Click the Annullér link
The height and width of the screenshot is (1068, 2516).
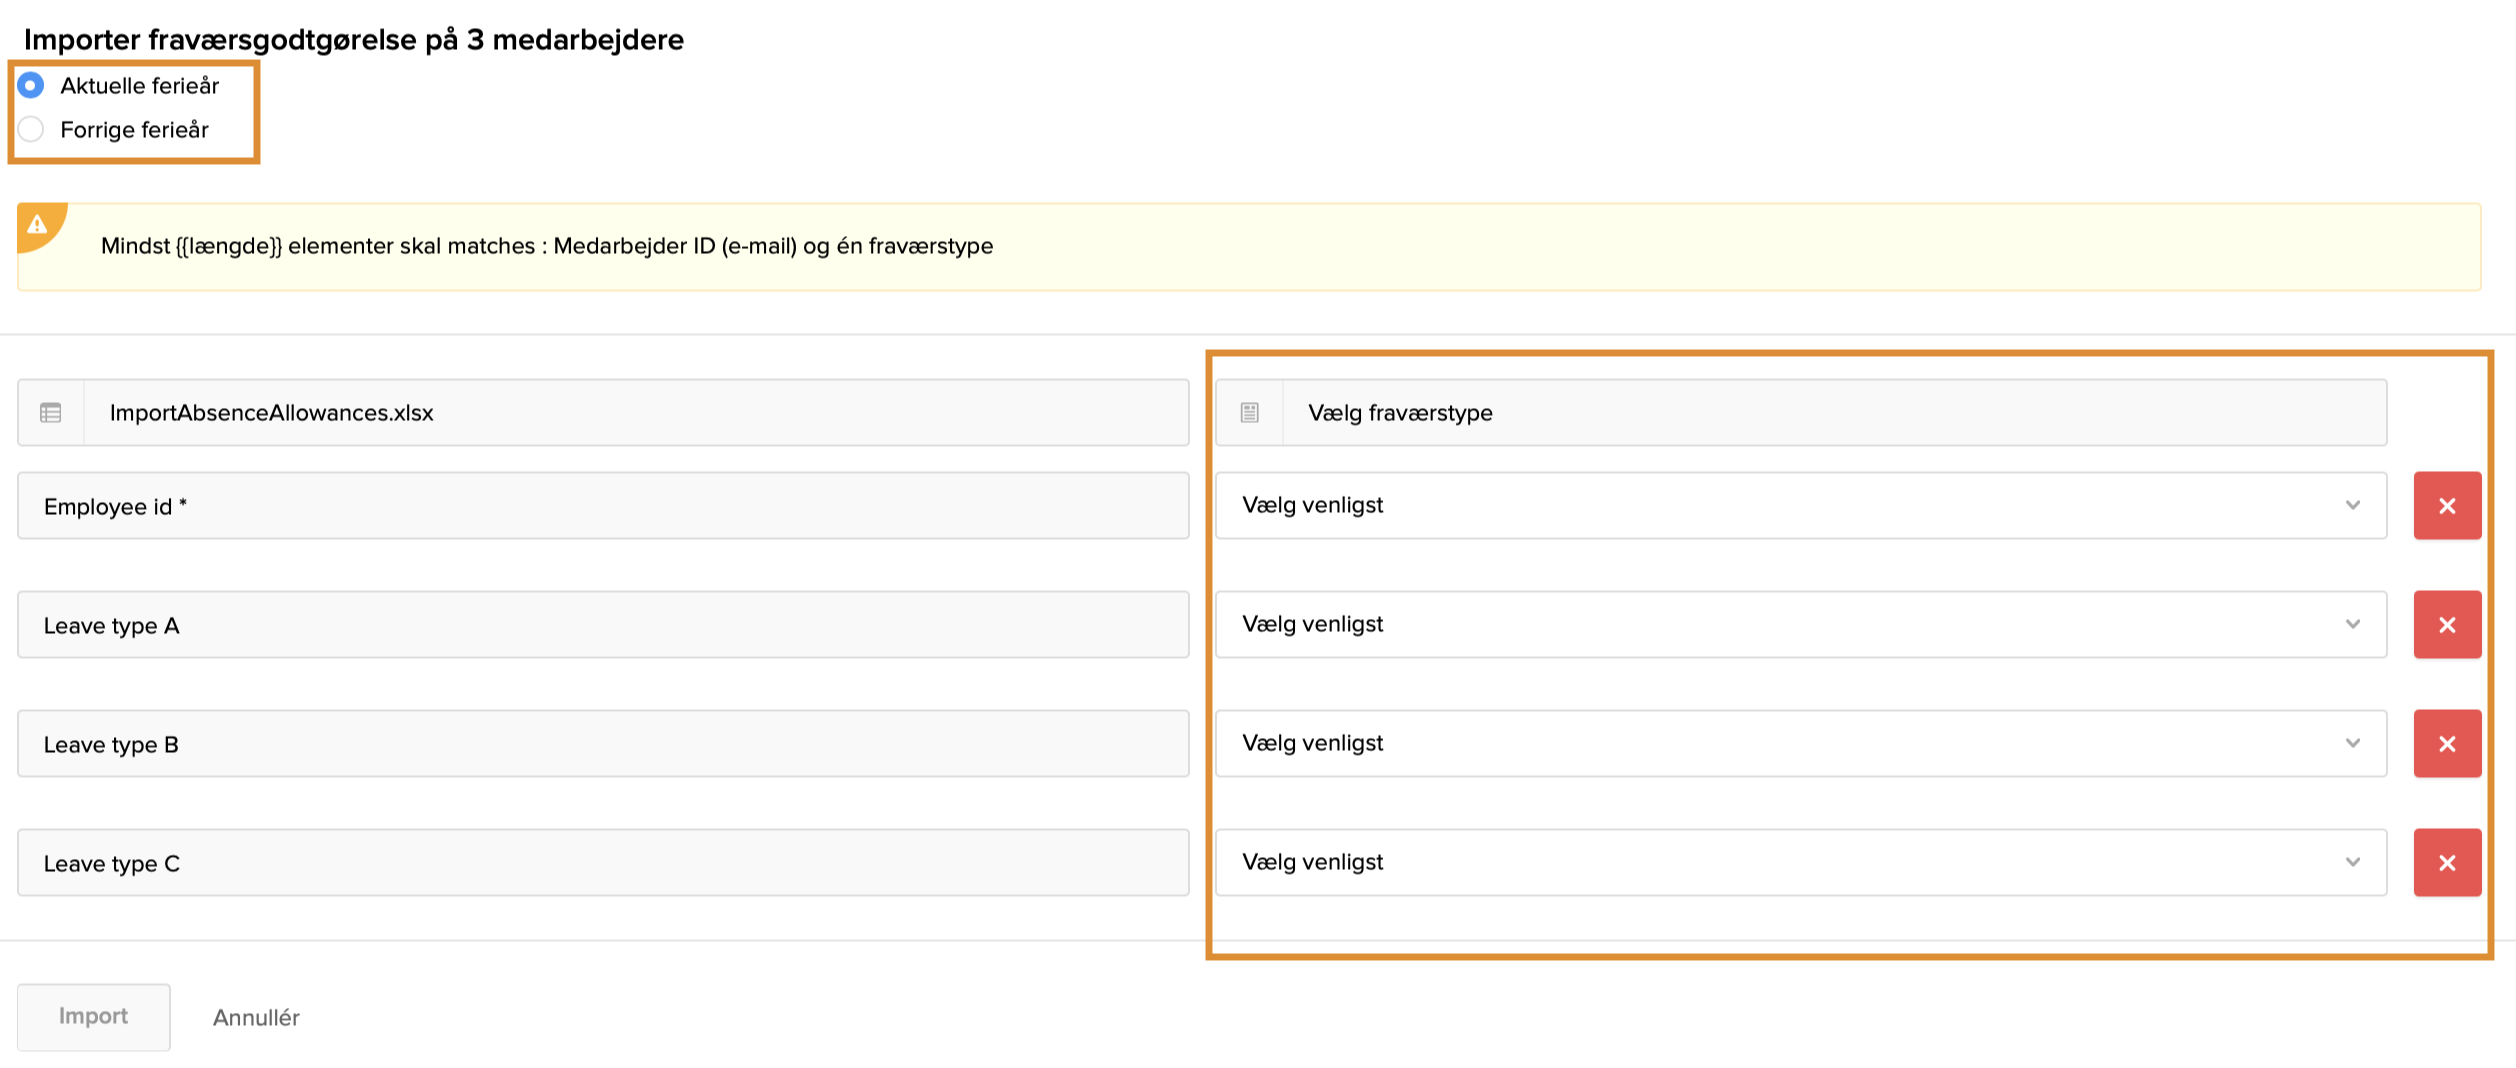point(256,1018)
